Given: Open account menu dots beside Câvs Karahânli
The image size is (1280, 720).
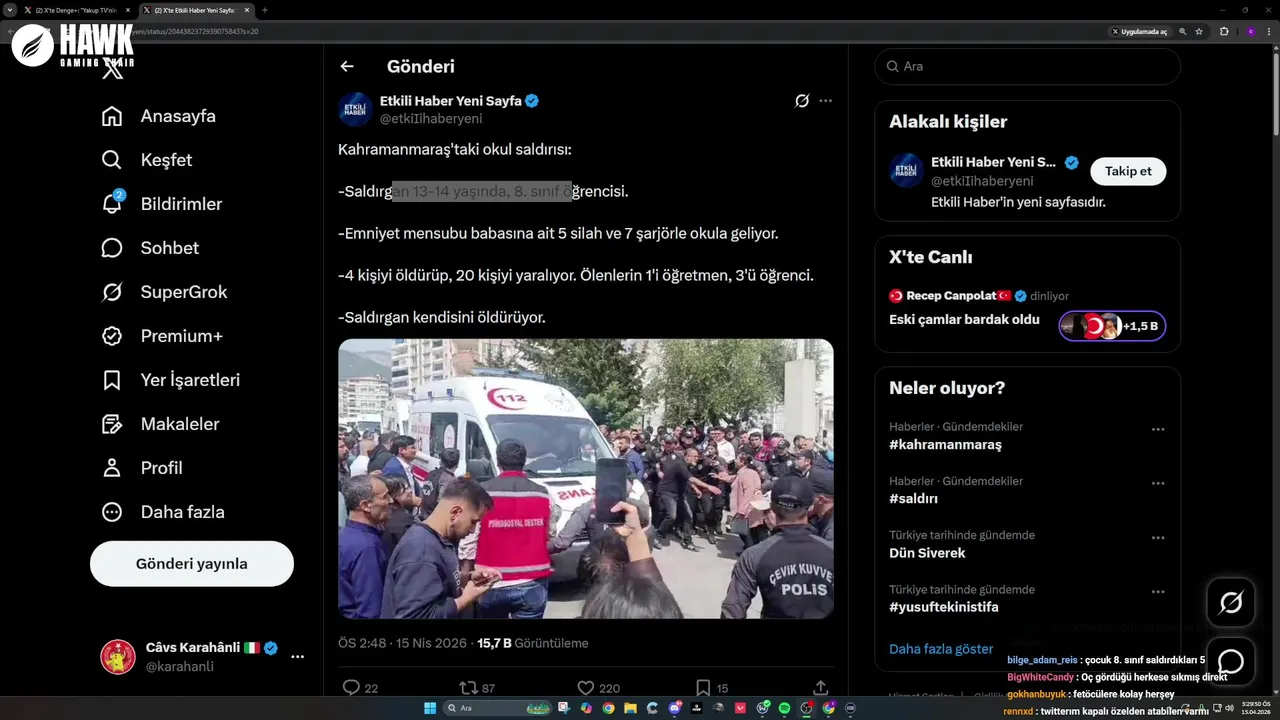Looking at the screenshot, I should tap(297, 657).
